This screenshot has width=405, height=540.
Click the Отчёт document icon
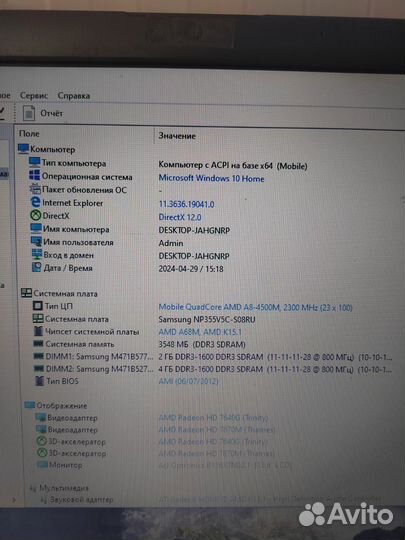coord(29,113)
